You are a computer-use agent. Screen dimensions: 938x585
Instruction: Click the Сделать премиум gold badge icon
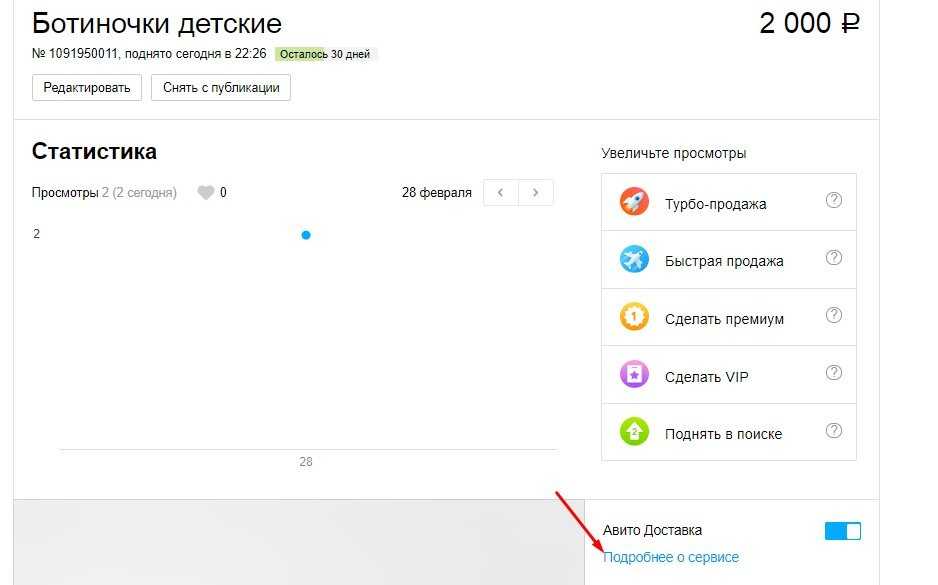(634, 318)
